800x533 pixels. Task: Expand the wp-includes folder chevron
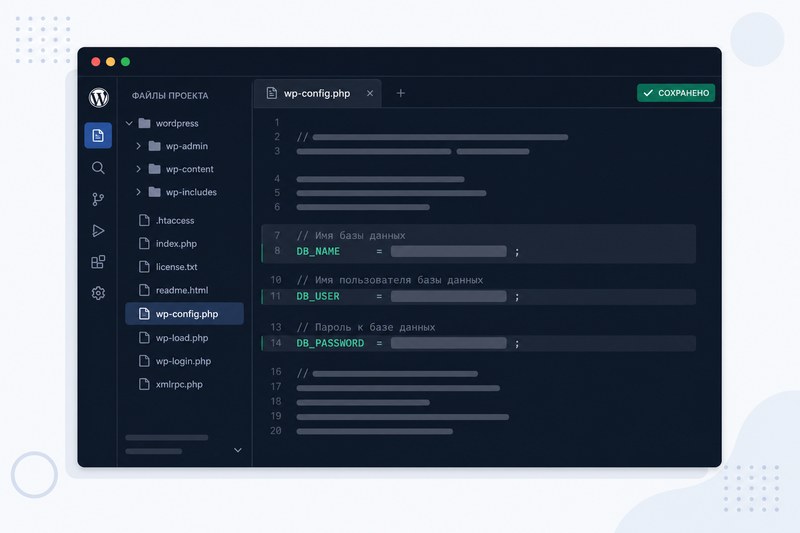[x=138, y=192]
